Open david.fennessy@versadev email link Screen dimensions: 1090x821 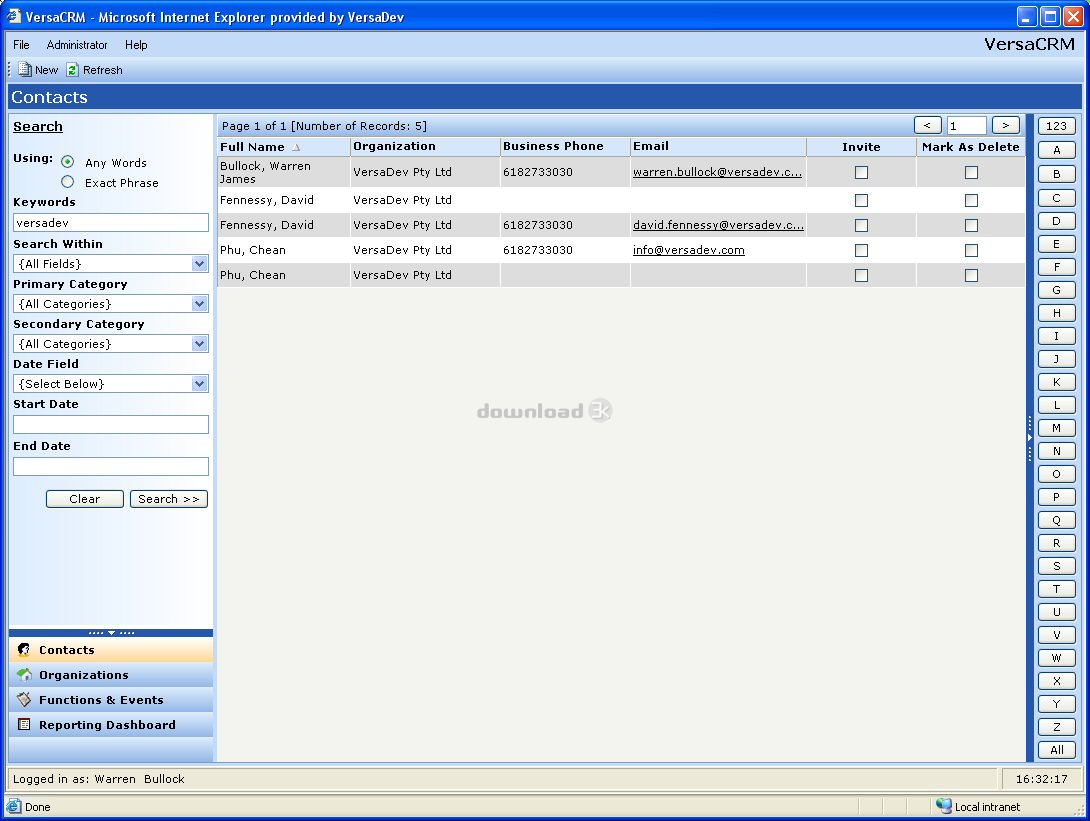tap(718, 225)
